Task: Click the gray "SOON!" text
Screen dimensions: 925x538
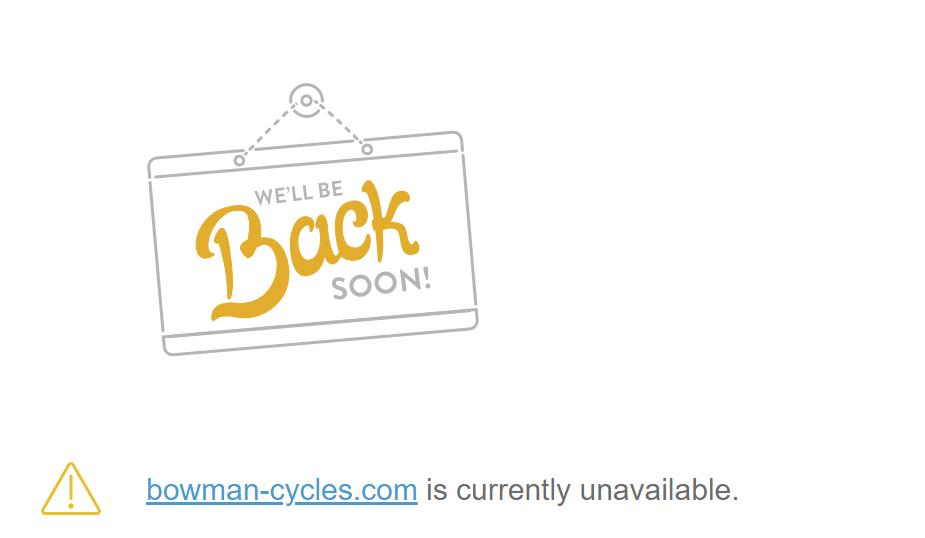Action: click(381, 284)
